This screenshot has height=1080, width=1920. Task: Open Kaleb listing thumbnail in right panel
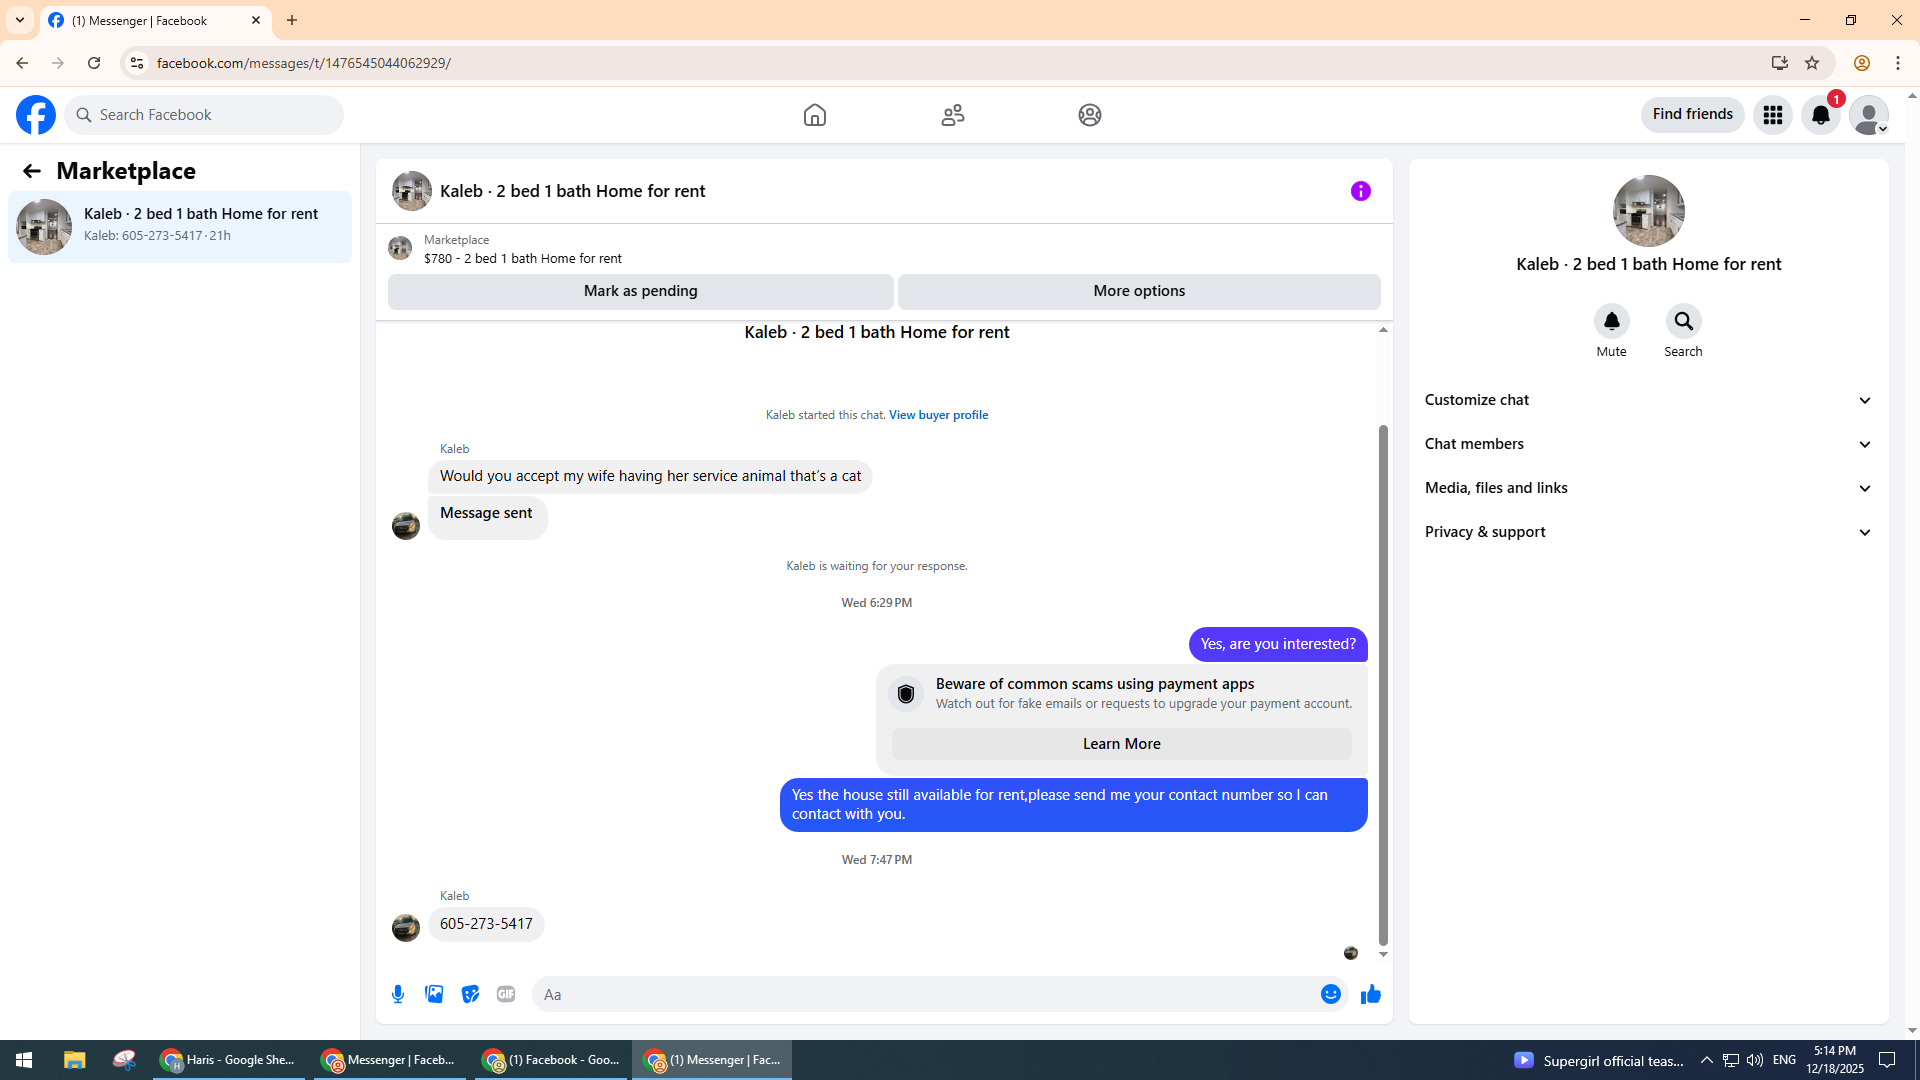click(1649, 211)
